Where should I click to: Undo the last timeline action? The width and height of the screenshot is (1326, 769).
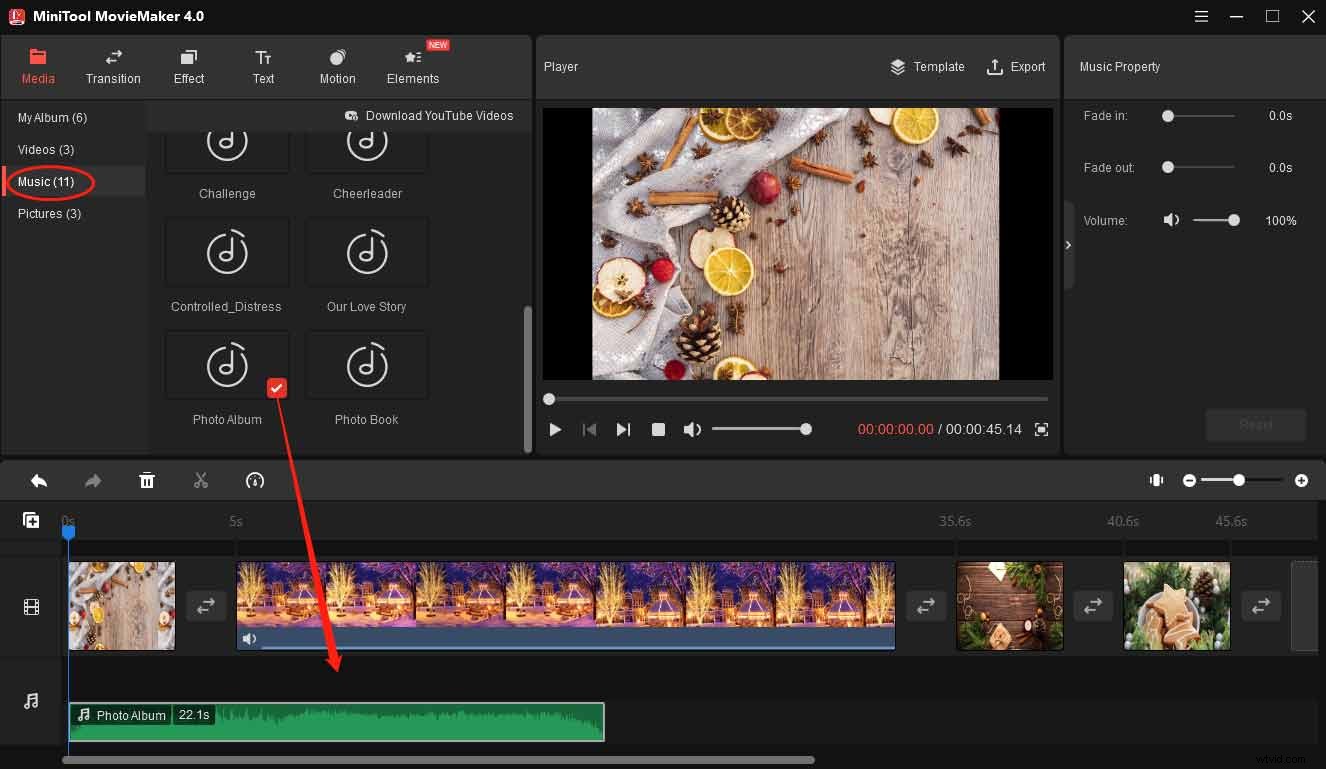pos(39,480)
